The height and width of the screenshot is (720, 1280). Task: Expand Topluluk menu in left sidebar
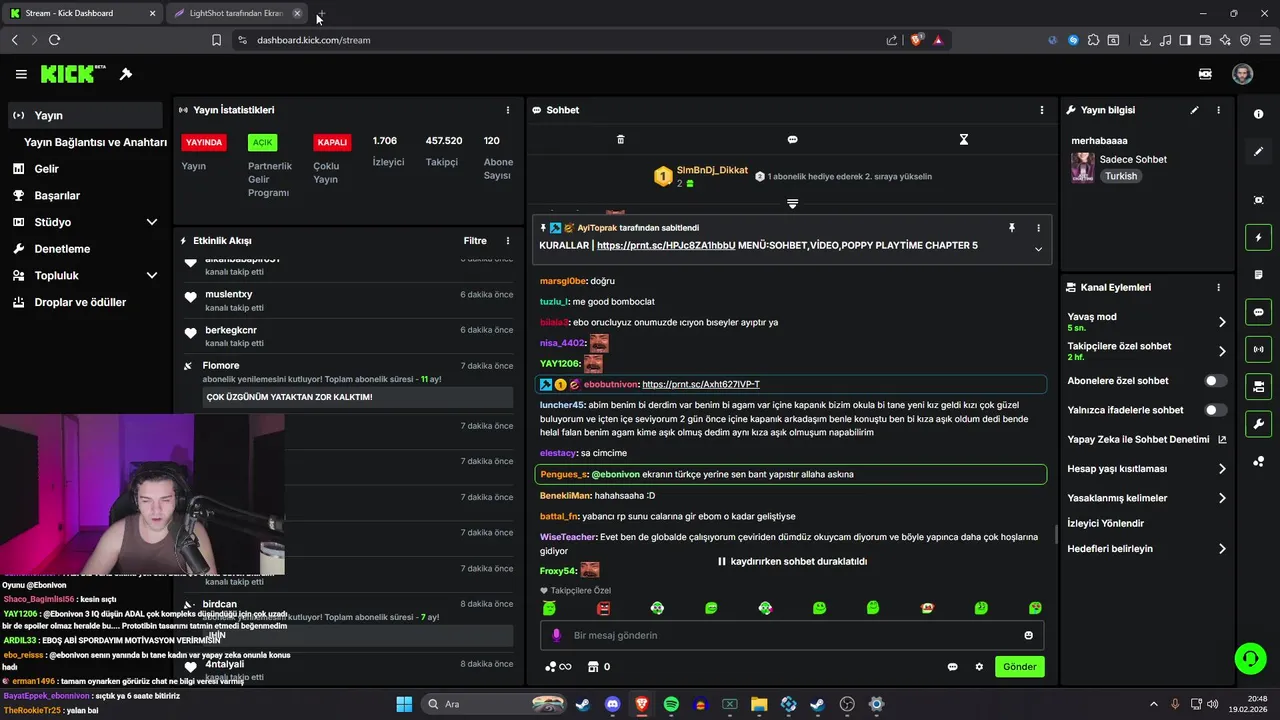point(152,275)
